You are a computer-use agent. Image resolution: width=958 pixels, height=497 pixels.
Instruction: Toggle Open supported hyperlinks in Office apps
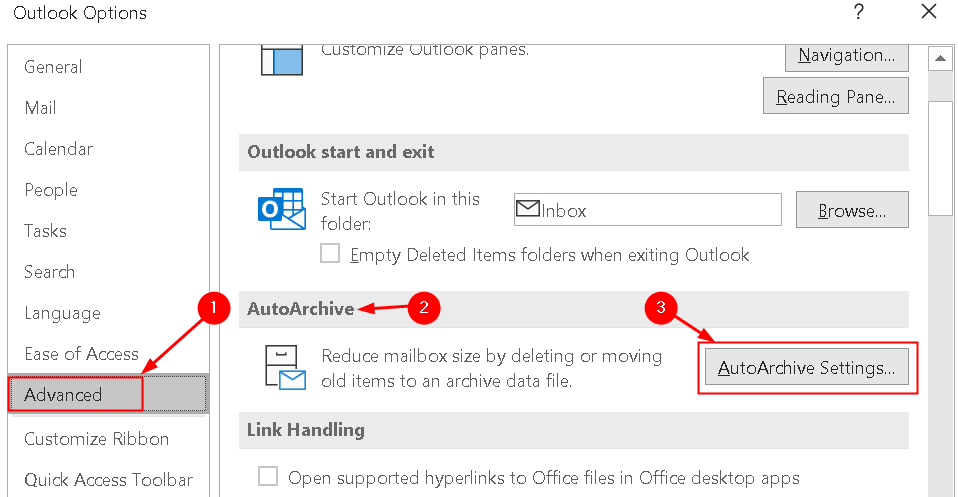(x=268, y=477)
